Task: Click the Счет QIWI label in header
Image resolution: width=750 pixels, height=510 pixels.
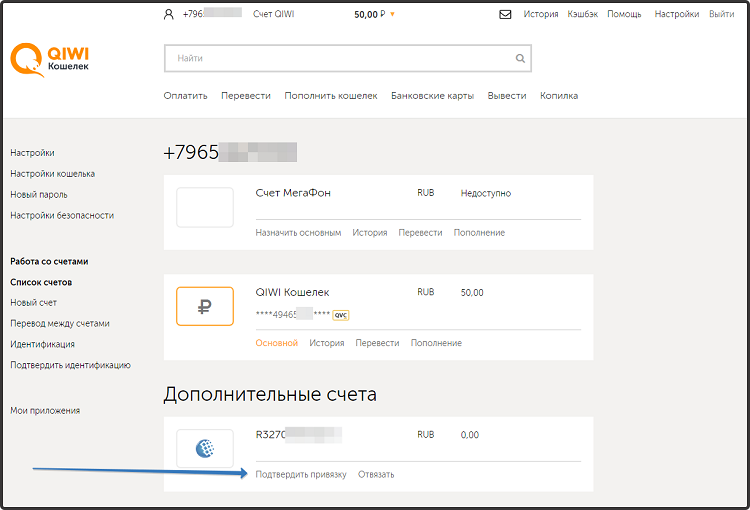Action: point(274,14)
